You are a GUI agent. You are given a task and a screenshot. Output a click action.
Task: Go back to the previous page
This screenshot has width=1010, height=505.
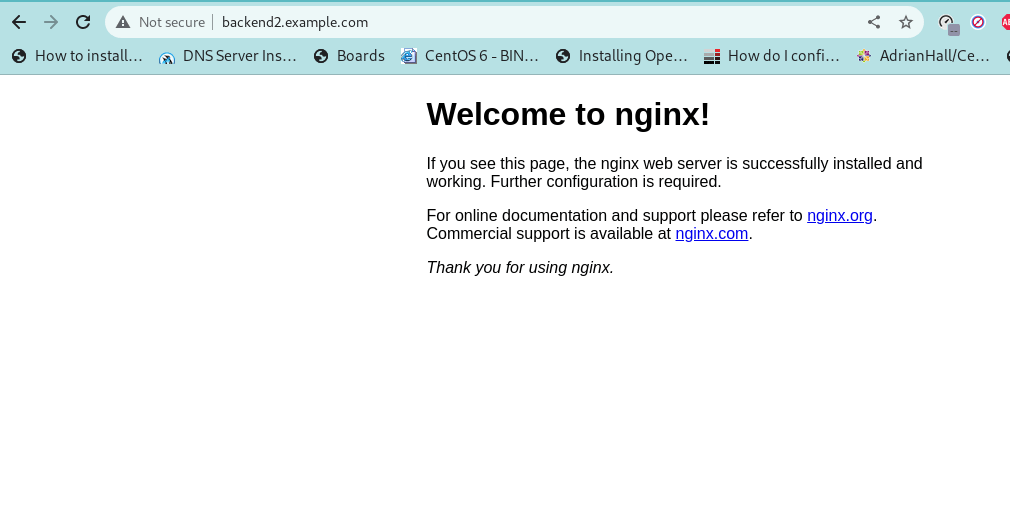point(19,22)
